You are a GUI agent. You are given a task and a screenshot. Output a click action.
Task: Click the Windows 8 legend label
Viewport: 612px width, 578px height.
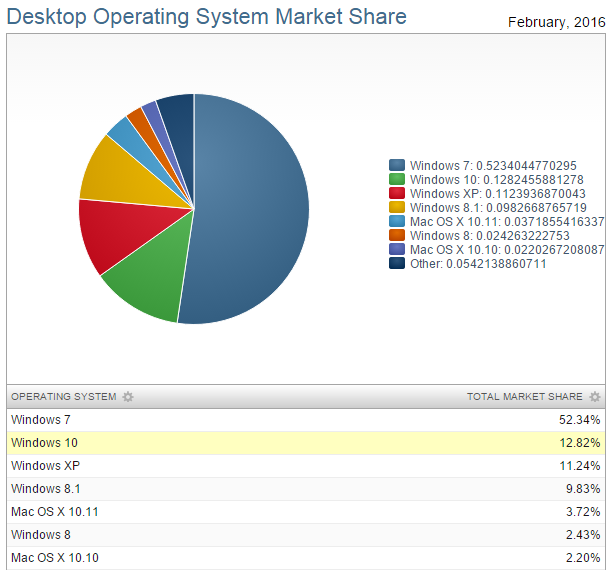pyautogui.click(x=489, y=236)
